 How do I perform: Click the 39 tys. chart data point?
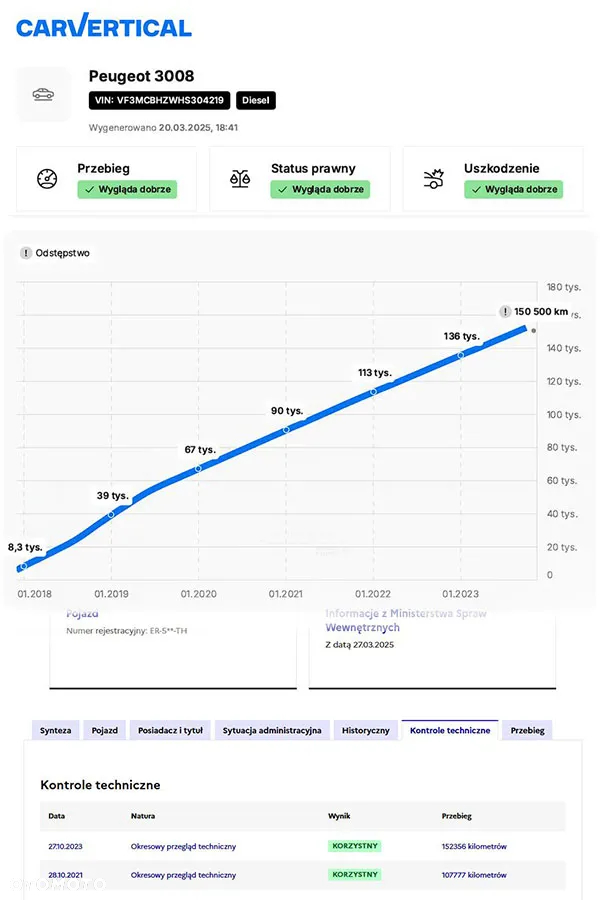[111, 514]
